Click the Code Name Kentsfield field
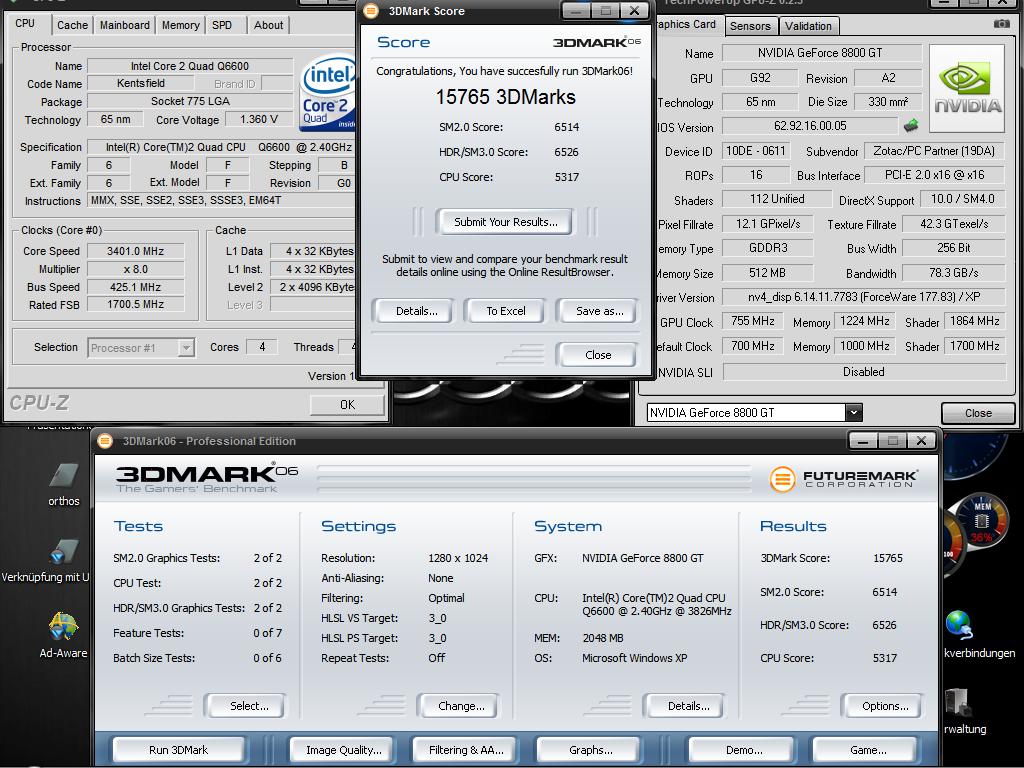 [140, 83]
